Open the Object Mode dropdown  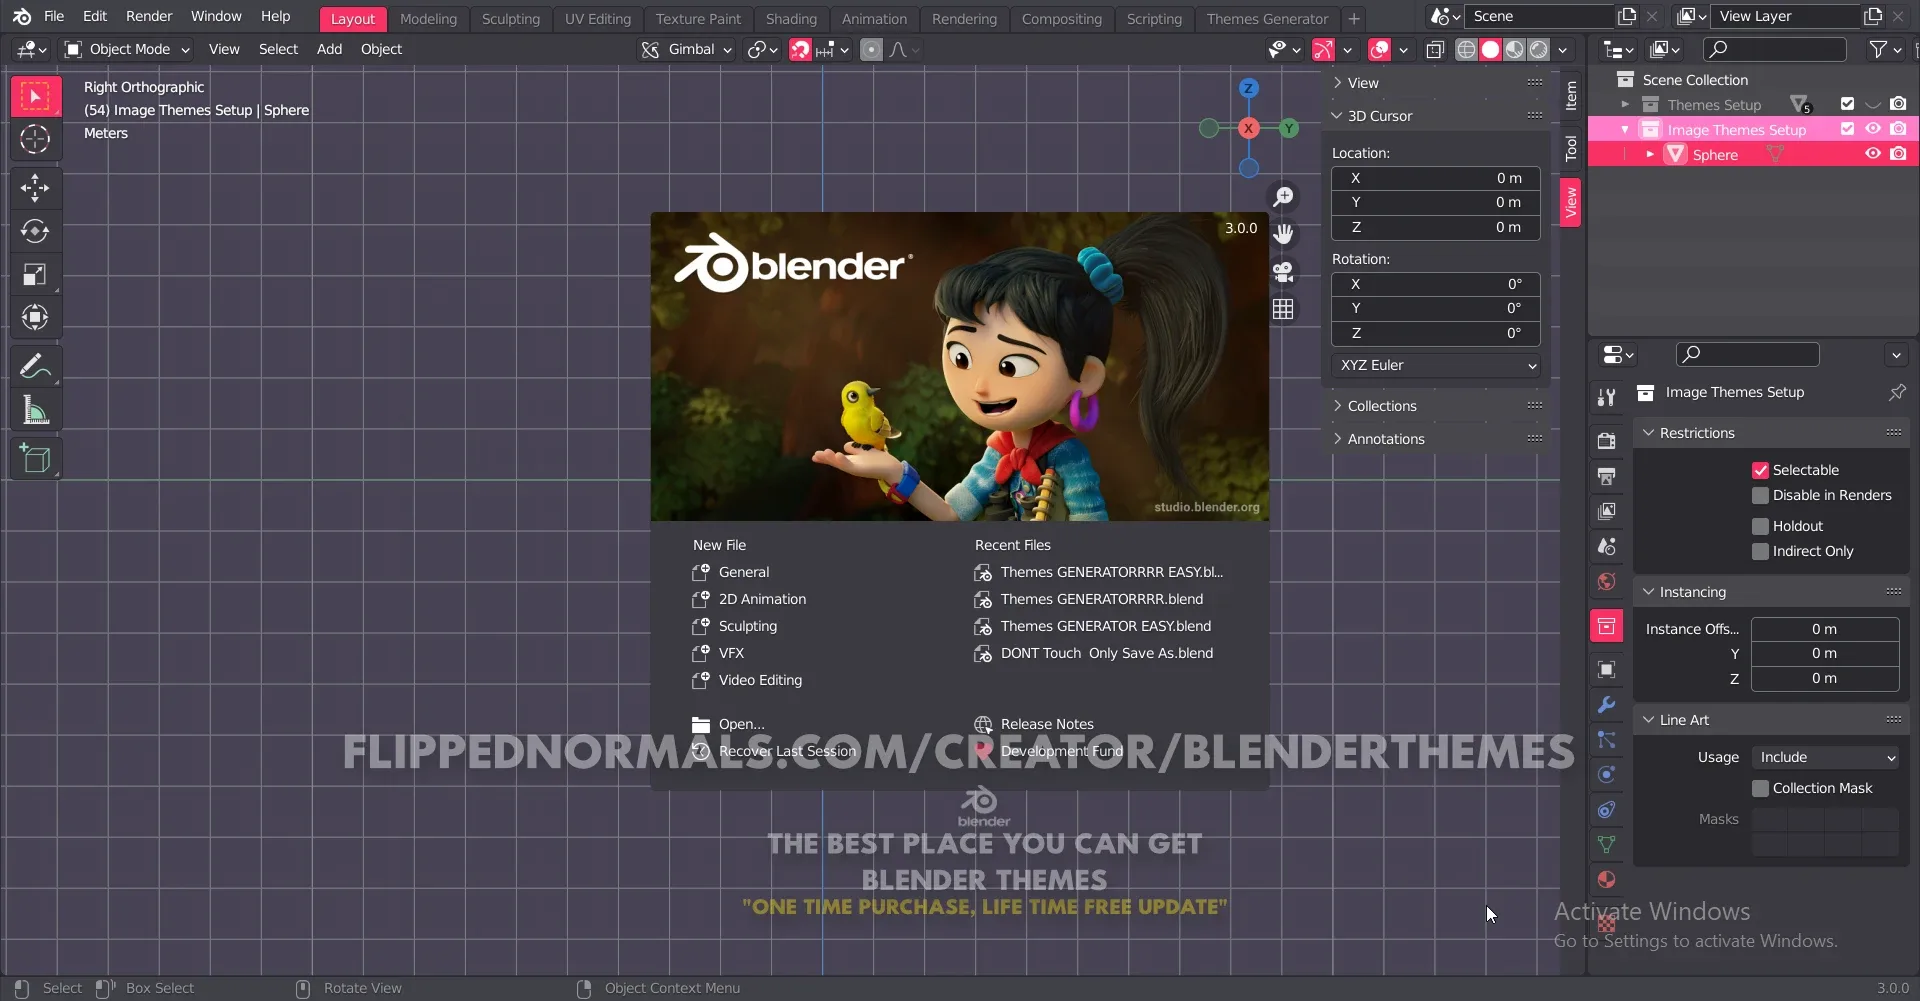tap(126, 49)
